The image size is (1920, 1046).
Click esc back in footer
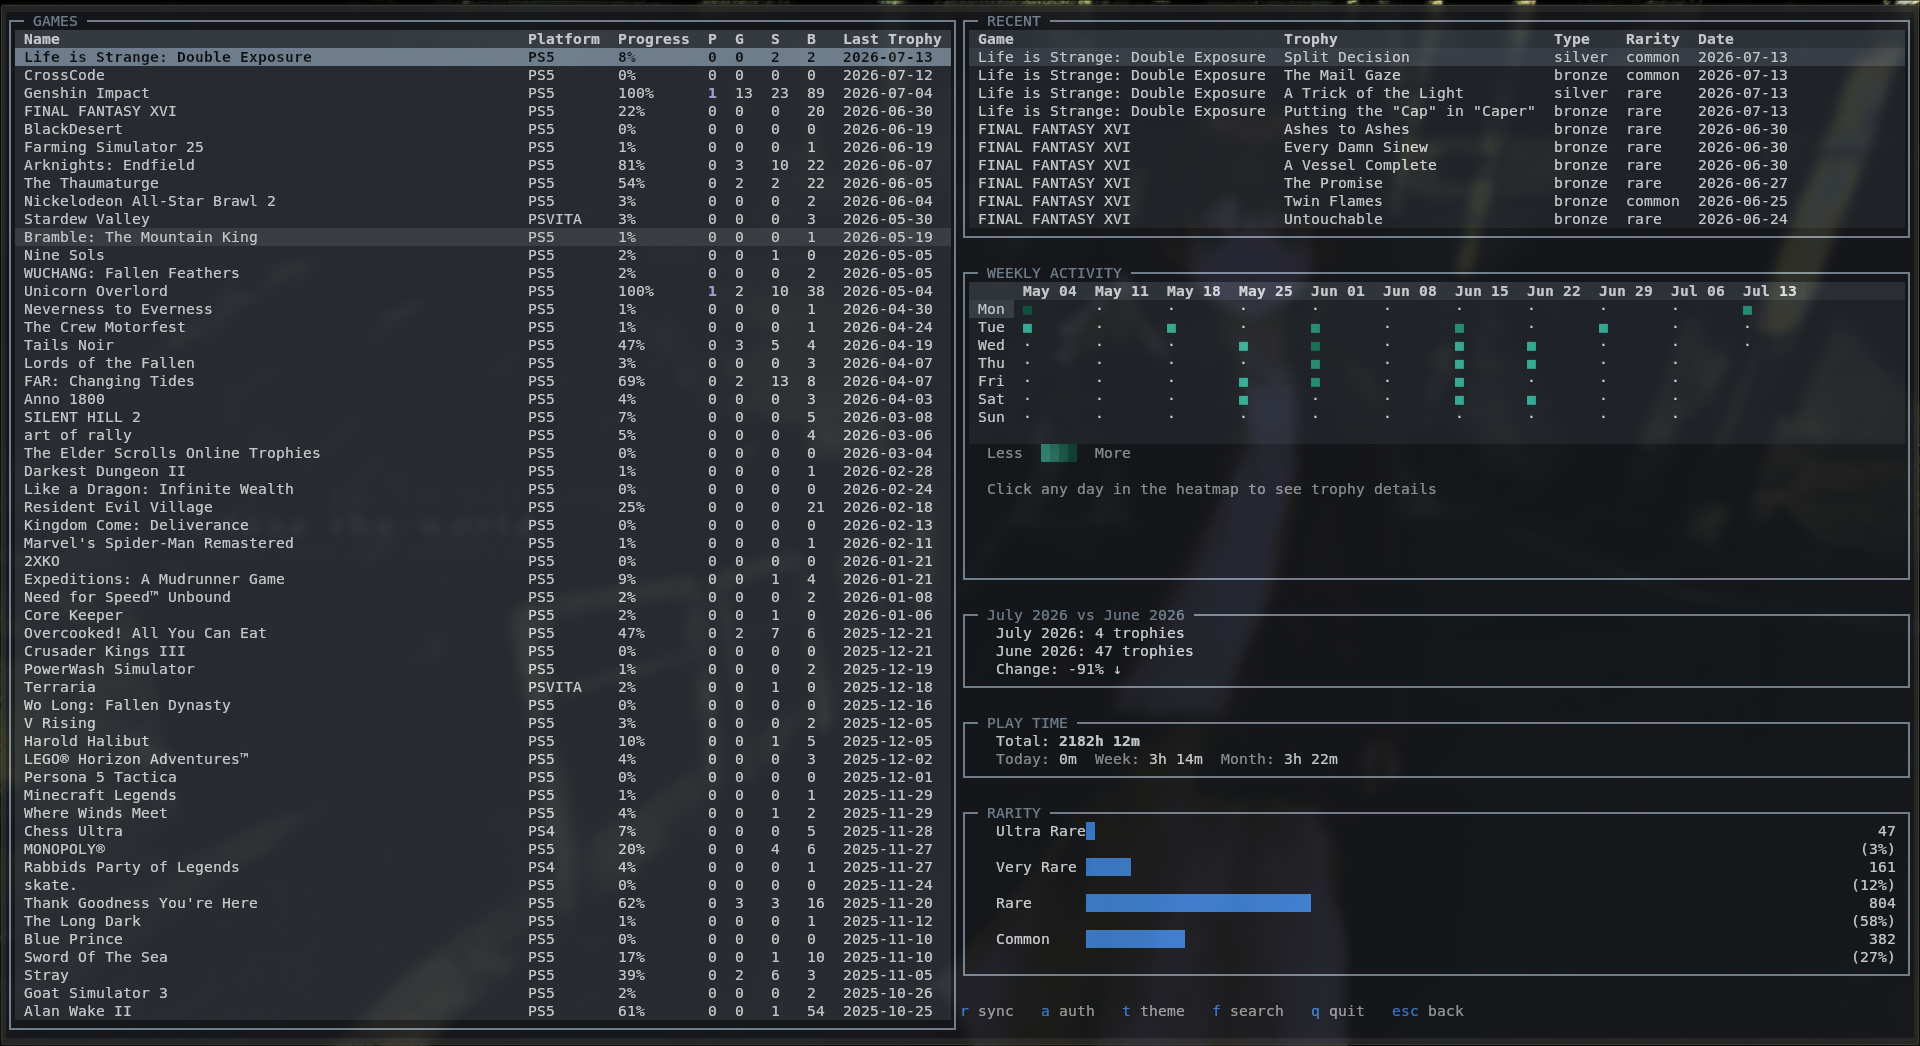pyautogui.click(x=1428, y=1011)
